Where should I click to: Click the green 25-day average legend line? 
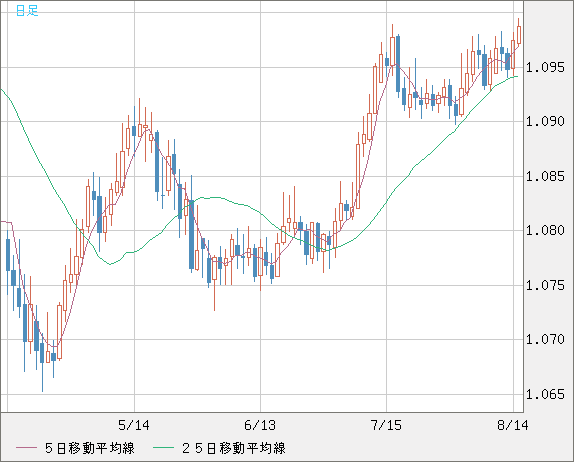(x=163, y=448)
